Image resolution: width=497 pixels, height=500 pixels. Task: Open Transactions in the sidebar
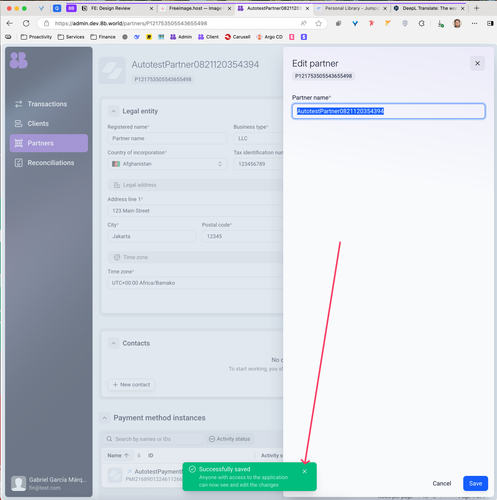(x=49, y=104)
